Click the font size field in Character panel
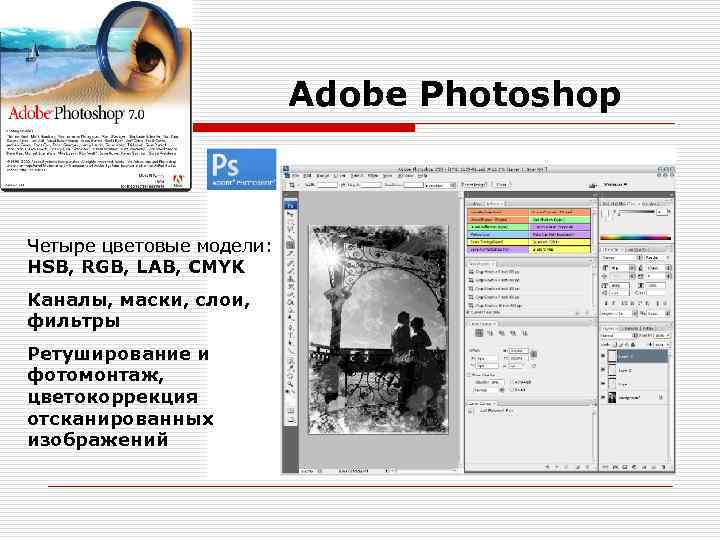This screenshot has width=720, height=540. (619, 268)
